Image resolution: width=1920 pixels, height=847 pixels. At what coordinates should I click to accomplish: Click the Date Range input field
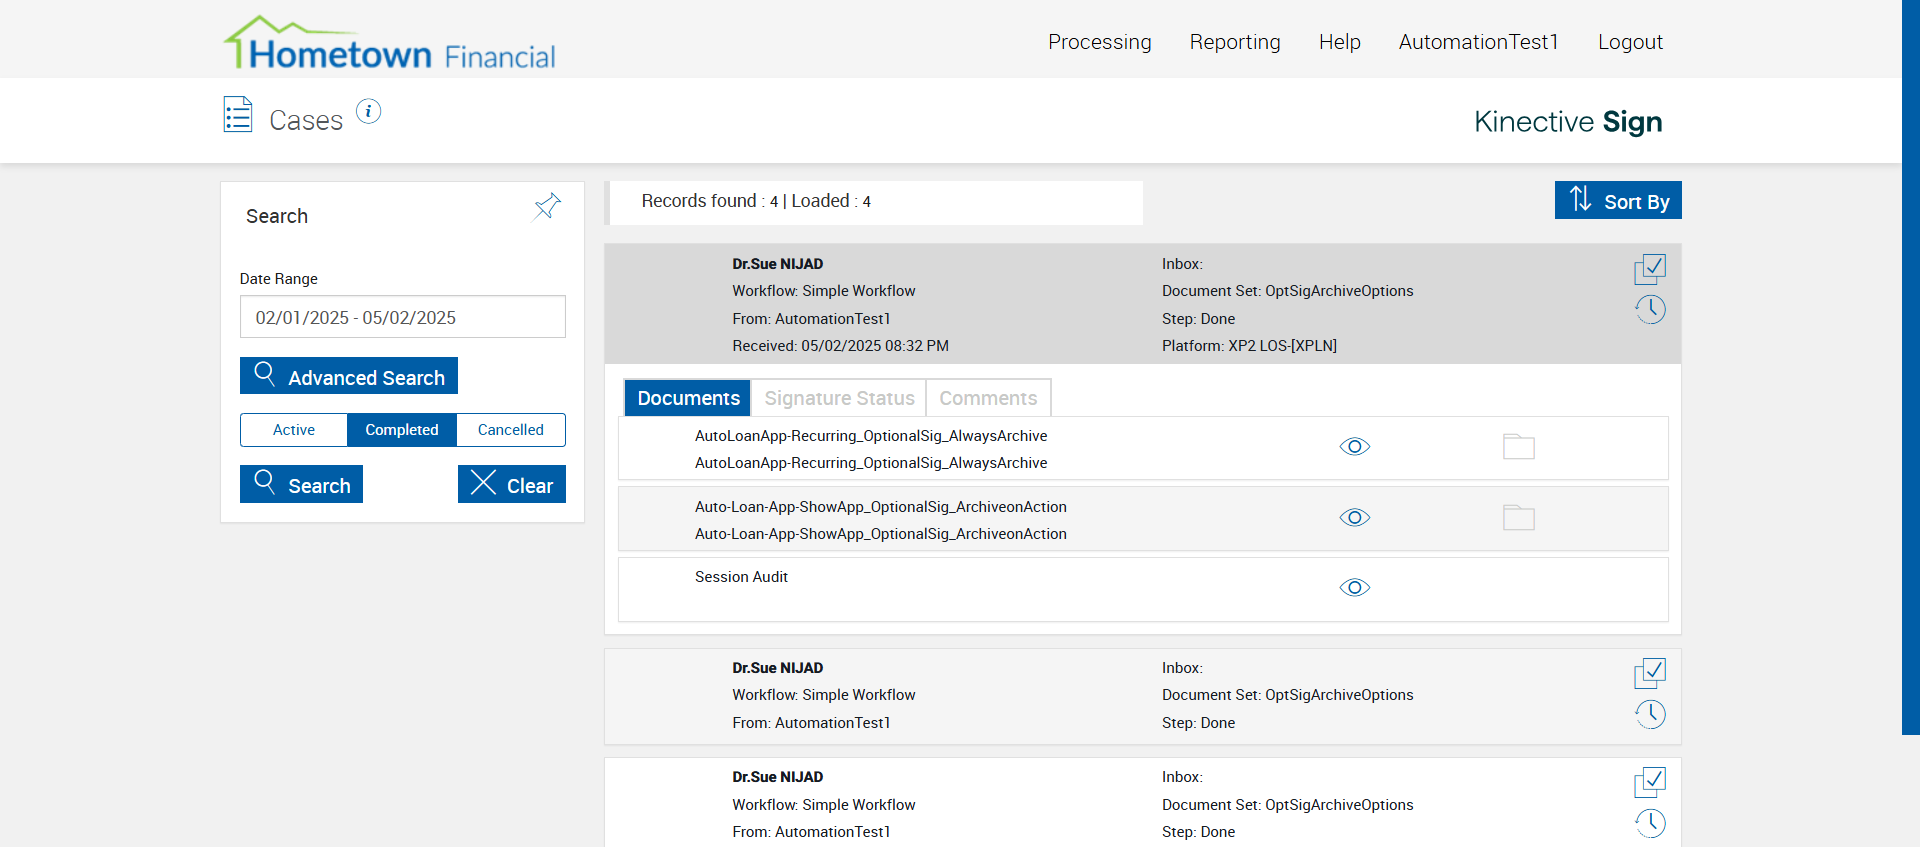pos(402,317)
